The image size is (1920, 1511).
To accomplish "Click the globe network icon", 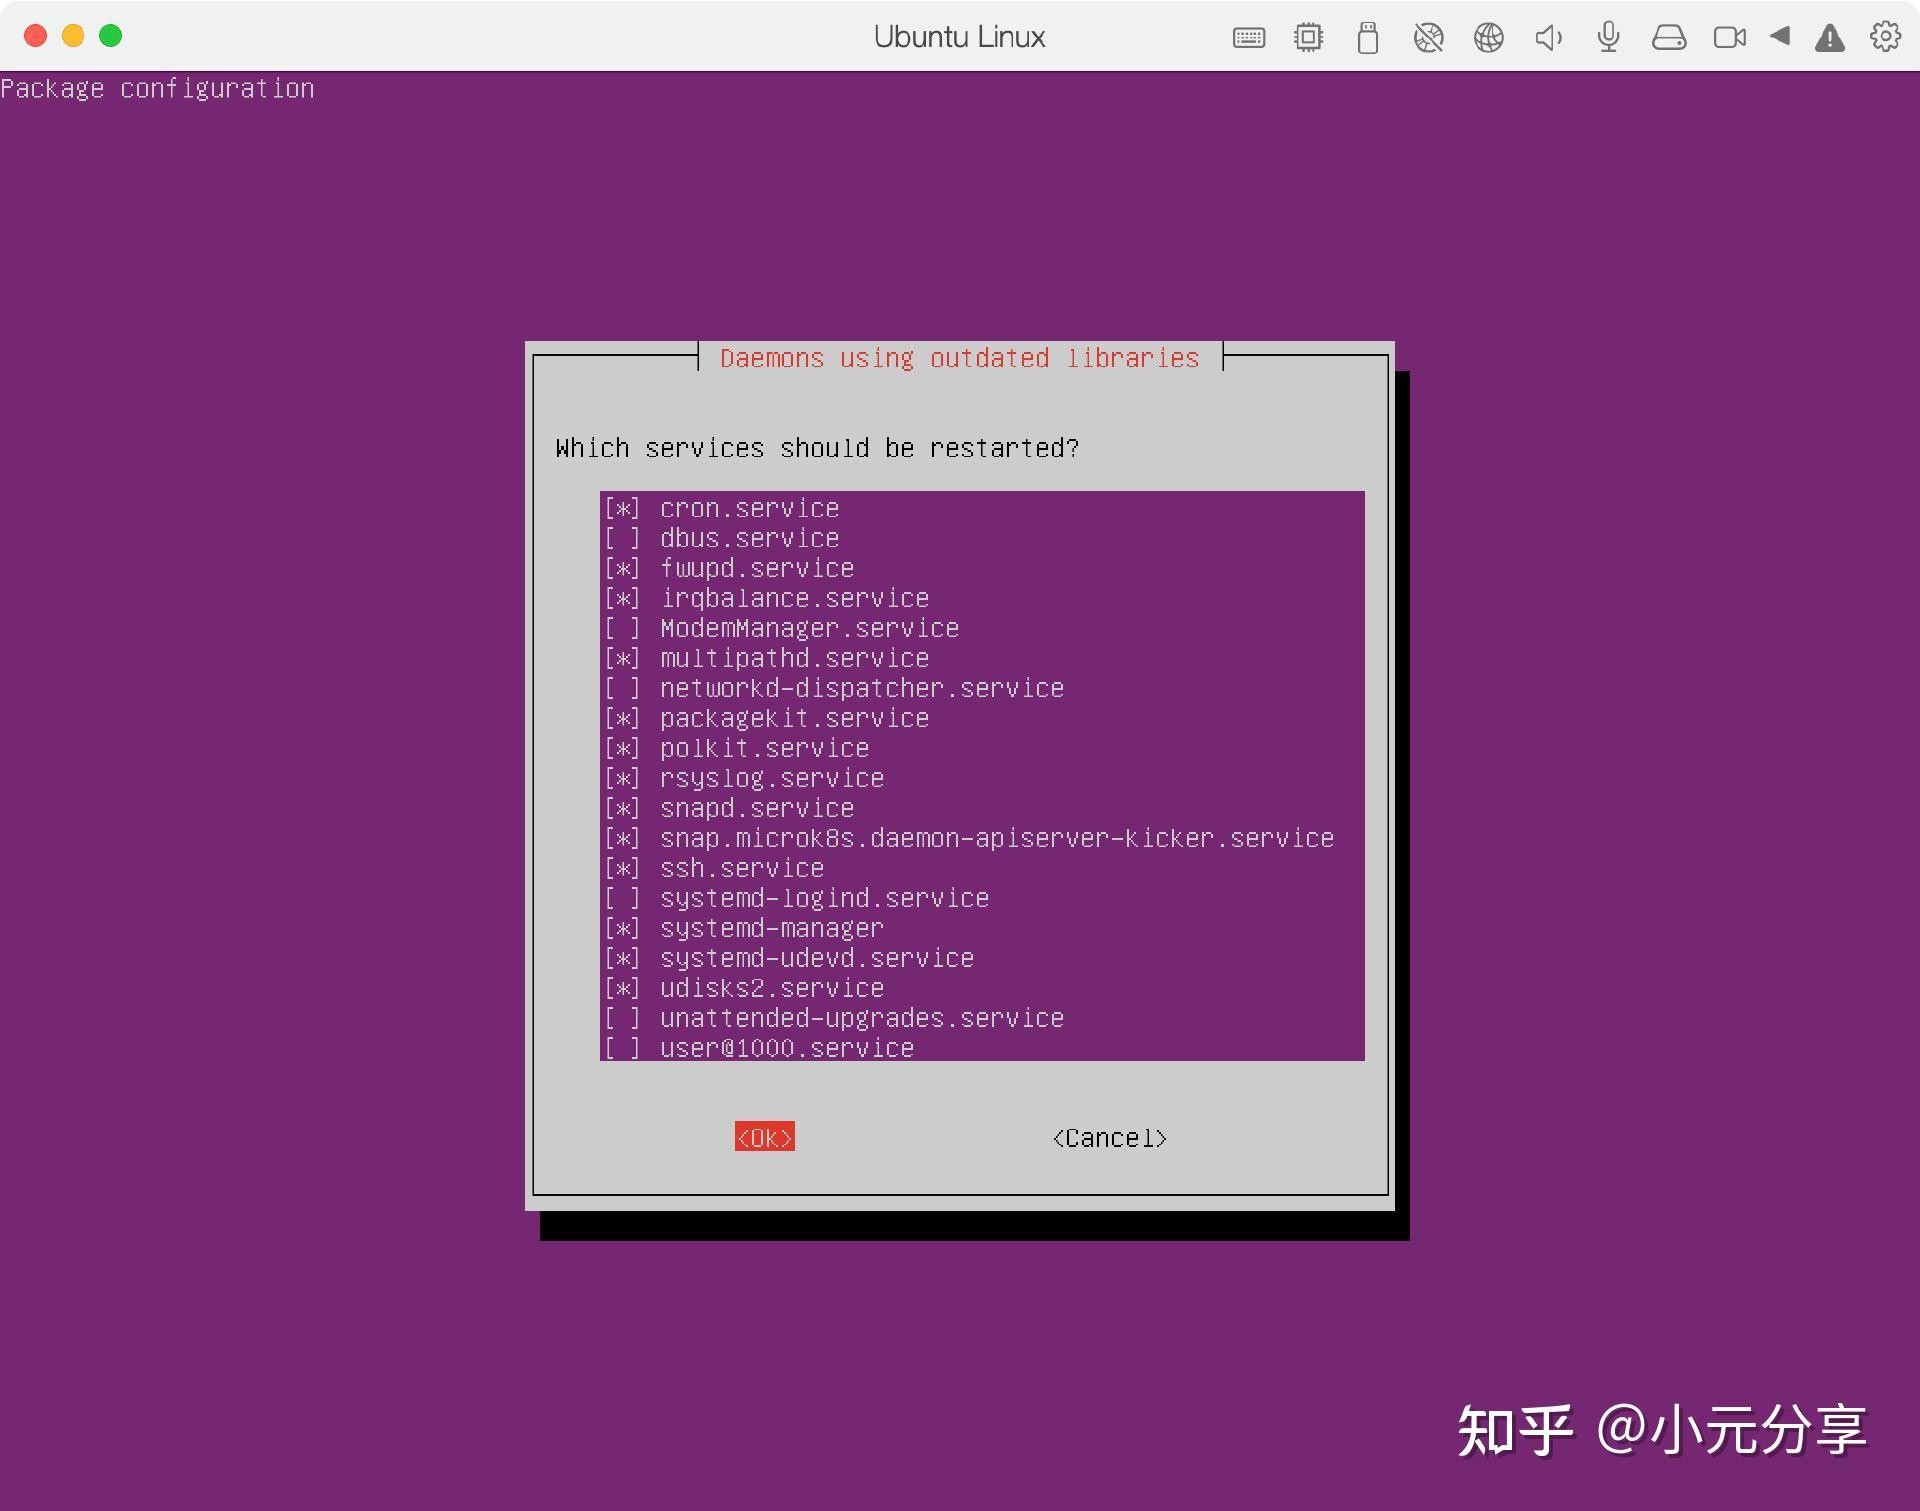I will coord(1489,36).
